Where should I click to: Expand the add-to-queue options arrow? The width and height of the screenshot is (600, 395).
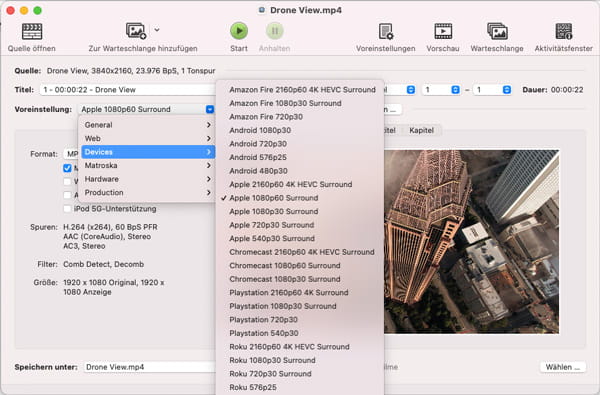click(x=157, y=29)
